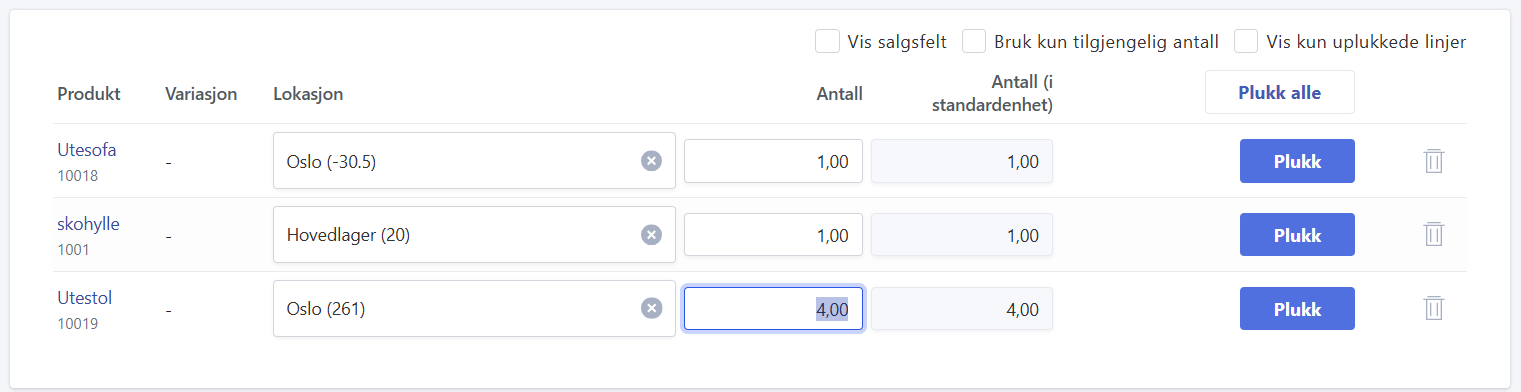Delete the skohylle line with trash icon
The height and width of the screenshot is (392, 1521).
[1433, 235]
